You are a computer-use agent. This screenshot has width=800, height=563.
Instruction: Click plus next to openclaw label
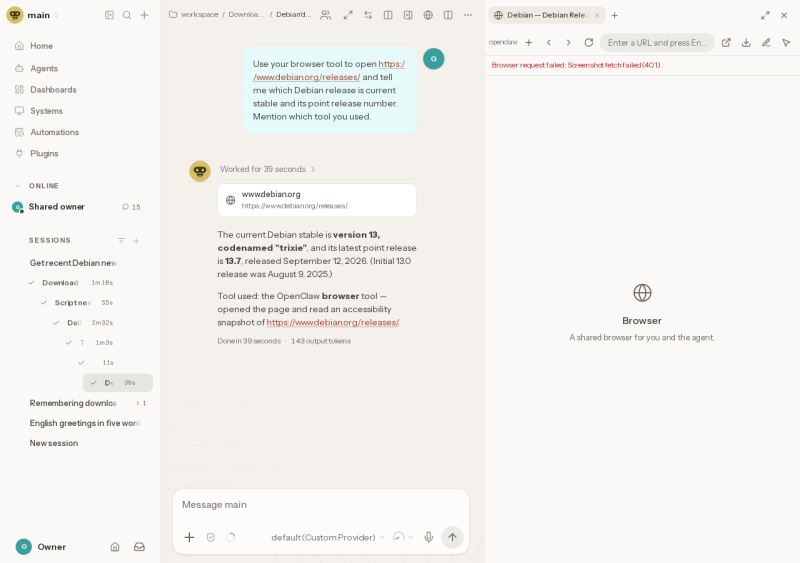point(529,42)
